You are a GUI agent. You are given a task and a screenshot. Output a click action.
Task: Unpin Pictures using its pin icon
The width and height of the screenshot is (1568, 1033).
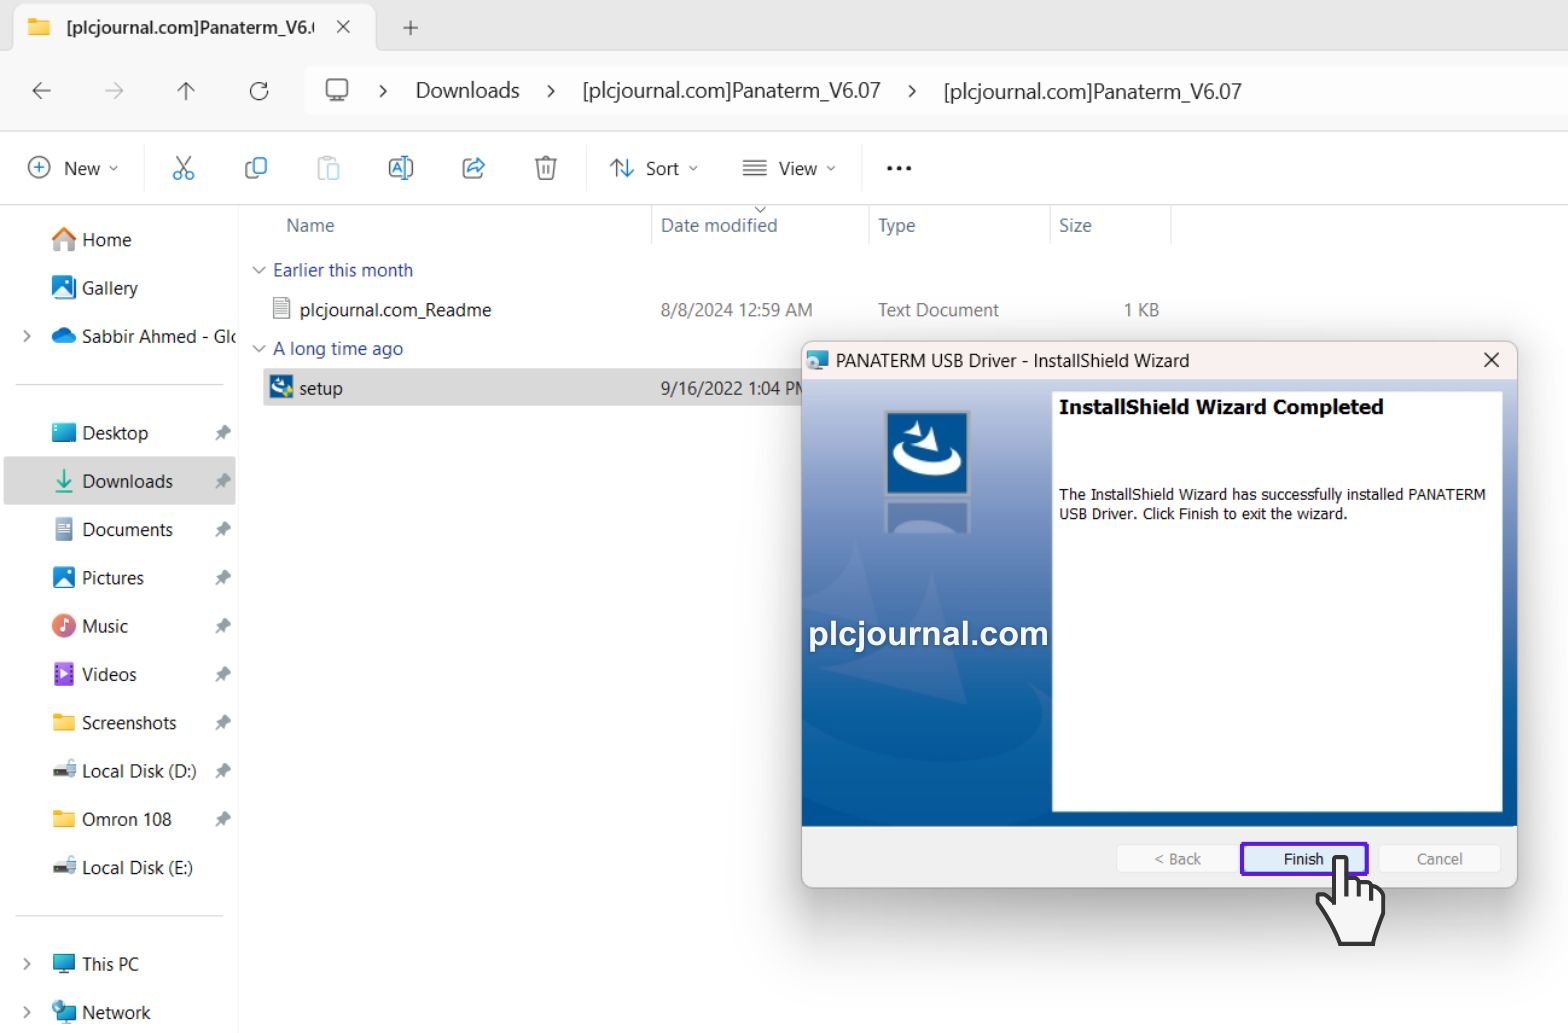[222, 578]
